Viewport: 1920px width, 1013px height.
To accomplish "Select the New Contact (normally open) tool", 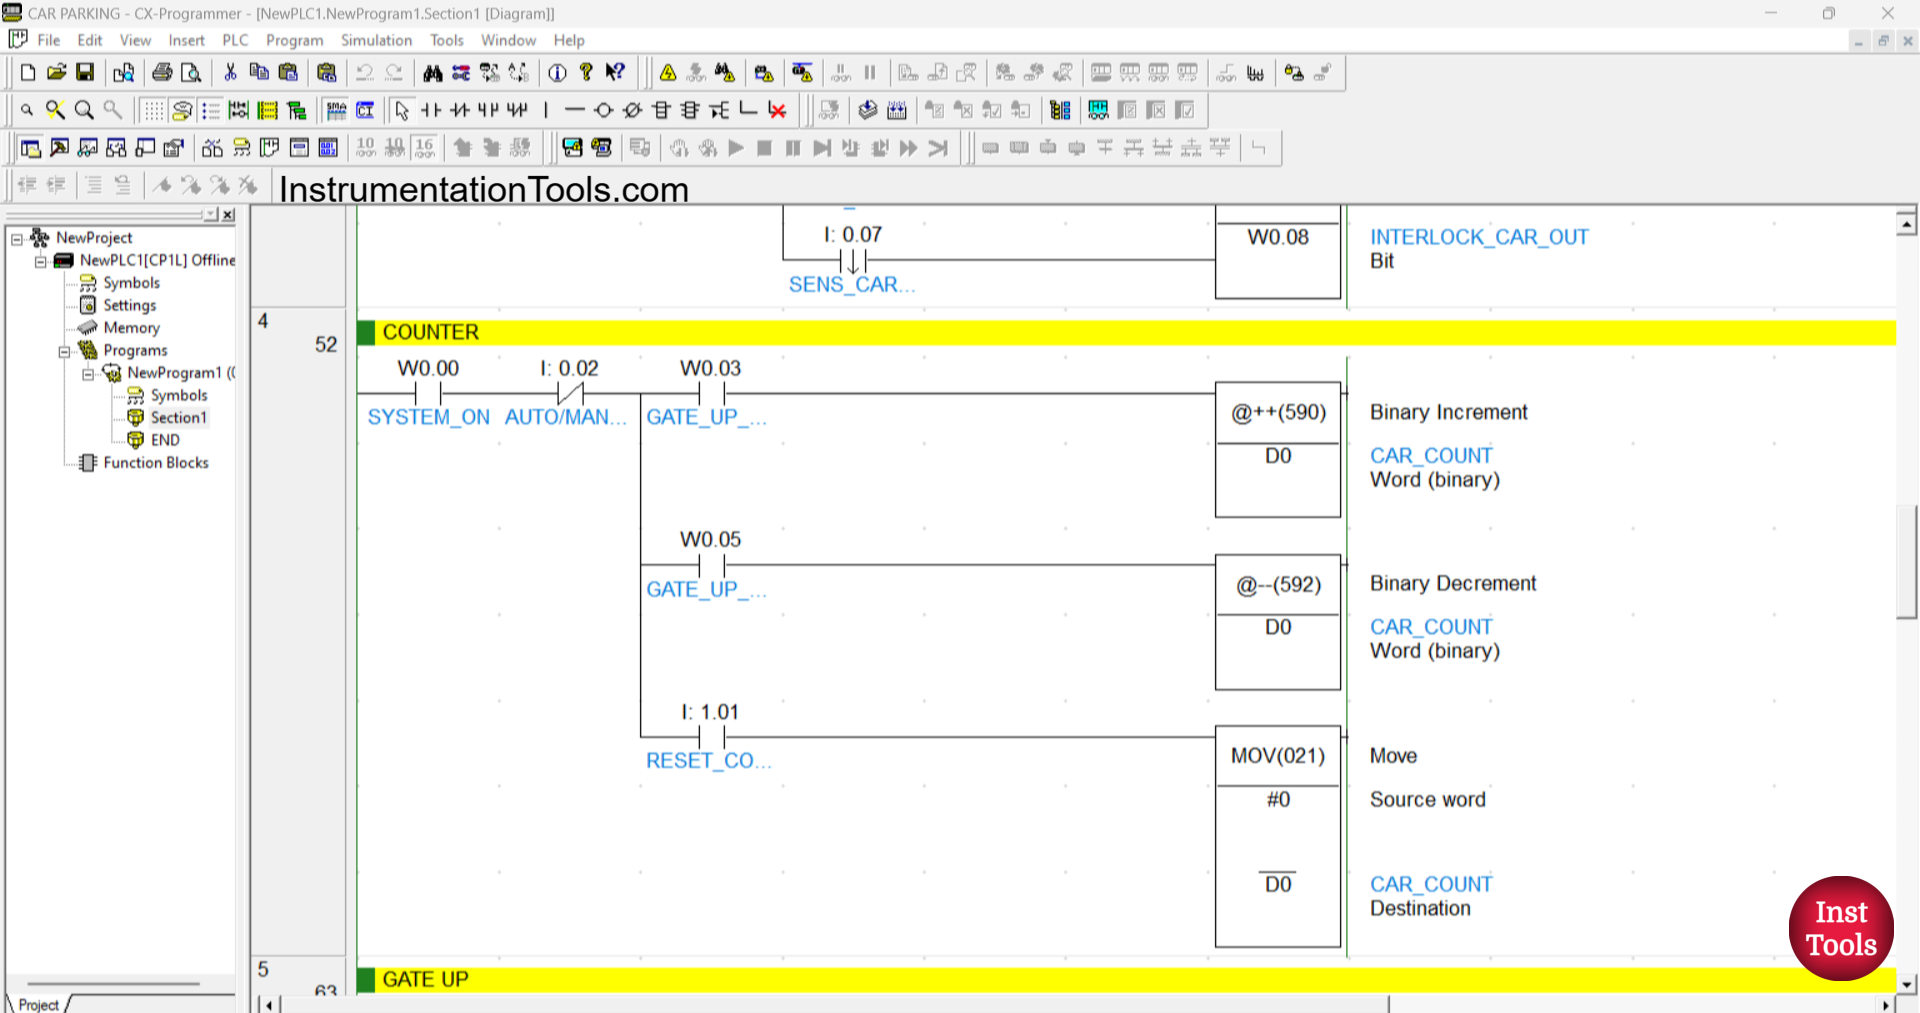I will click(x=431, y=110).
